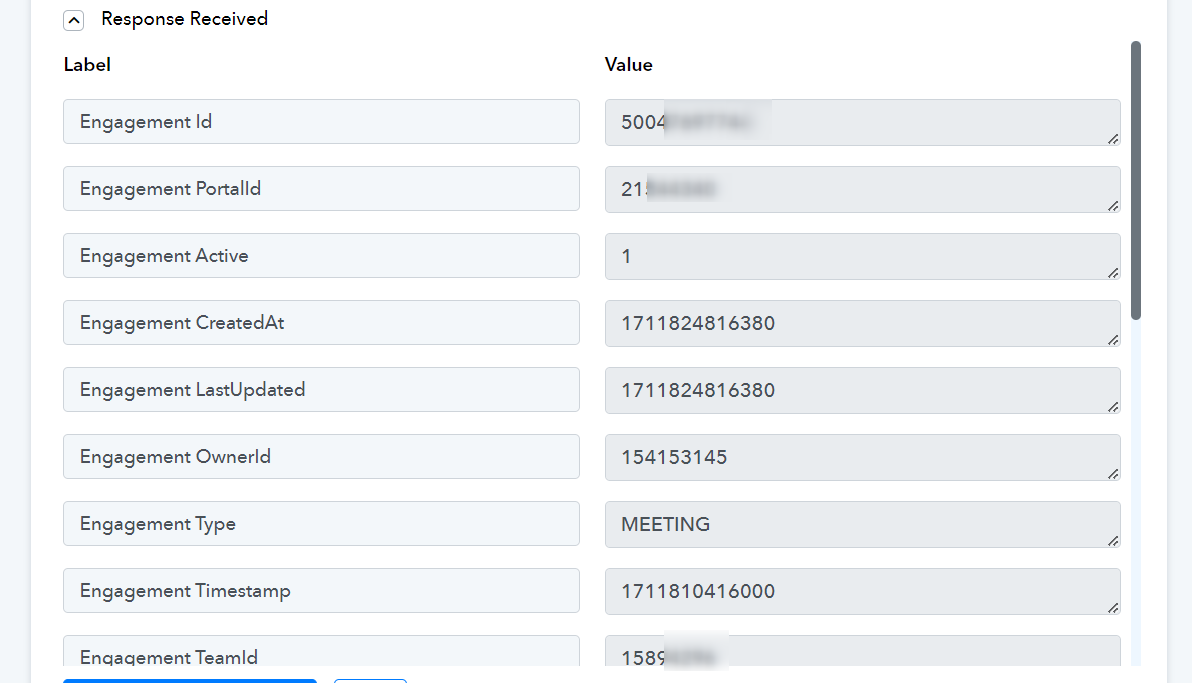Image resolution: width=1192 pixels, height=683 pixels.
Task: Click the Engagement Timestamp label field
Action: (x=322, y=590)
